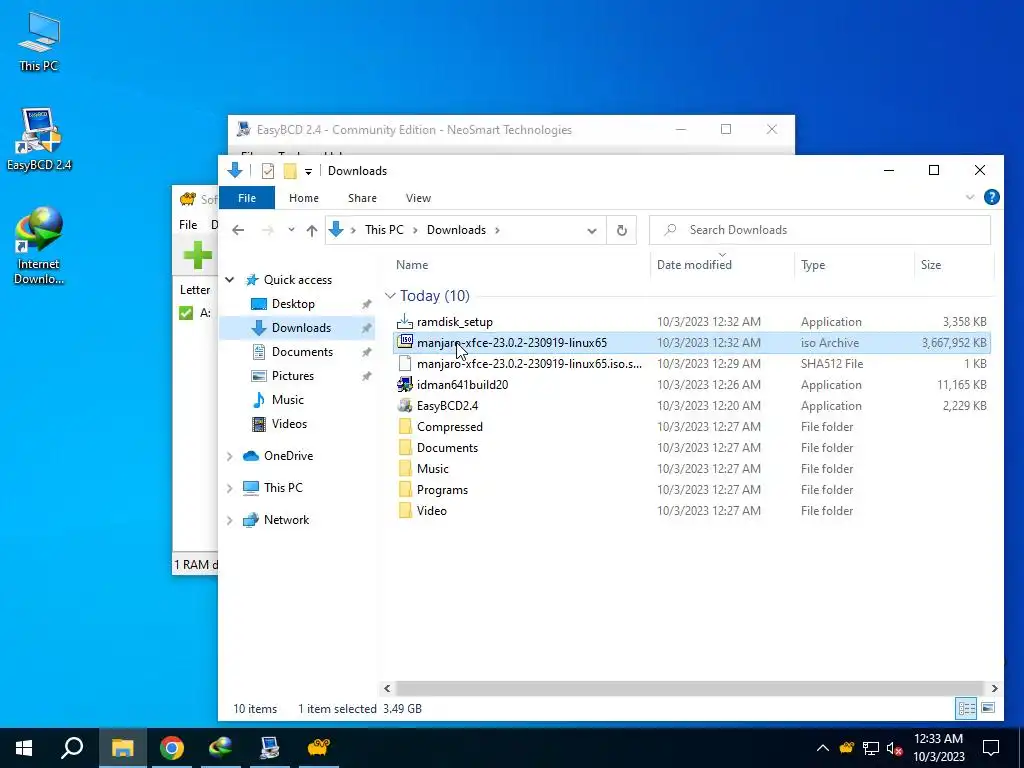Open the View ribbon tab

[418, 198]
